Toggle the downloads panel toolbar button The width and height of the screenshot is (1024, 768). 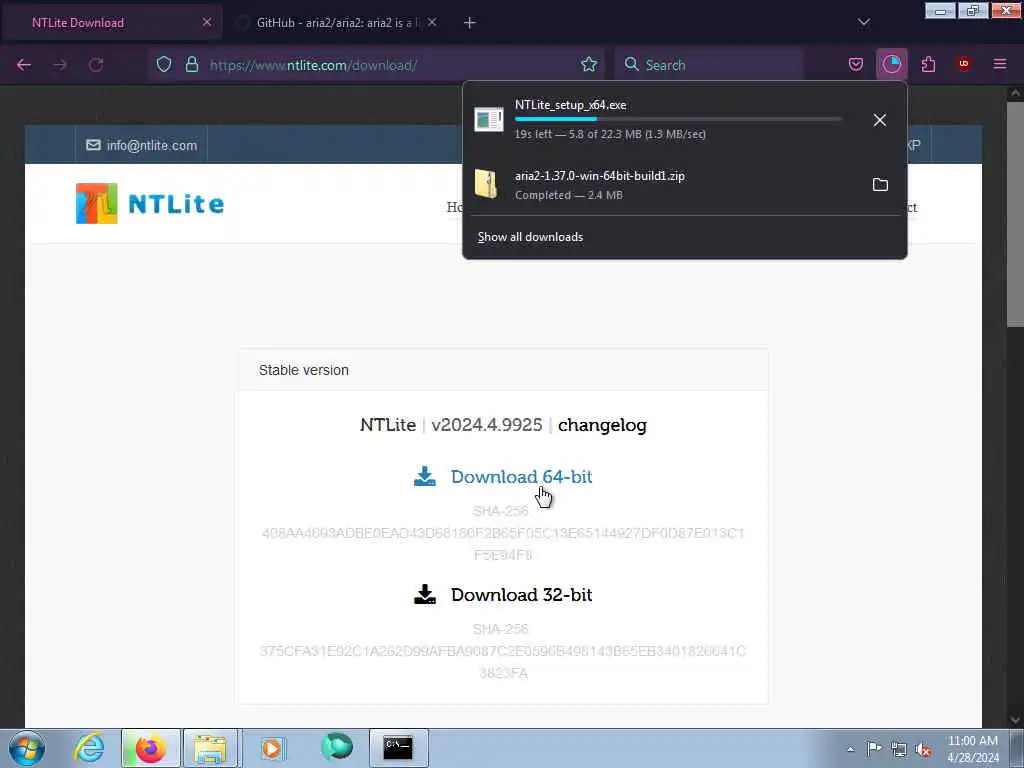[x=891, y=64]
